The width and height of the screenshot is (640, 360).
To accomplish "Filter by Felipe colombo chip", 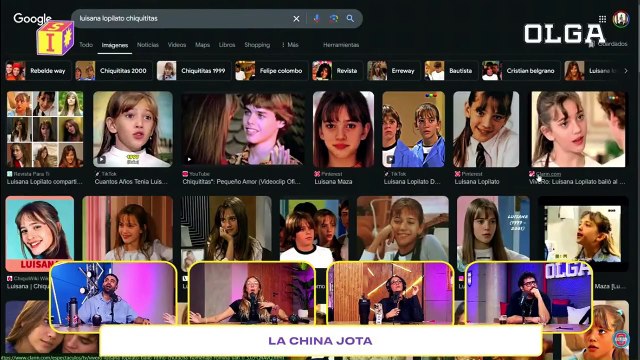I will [x=271, y=71].
